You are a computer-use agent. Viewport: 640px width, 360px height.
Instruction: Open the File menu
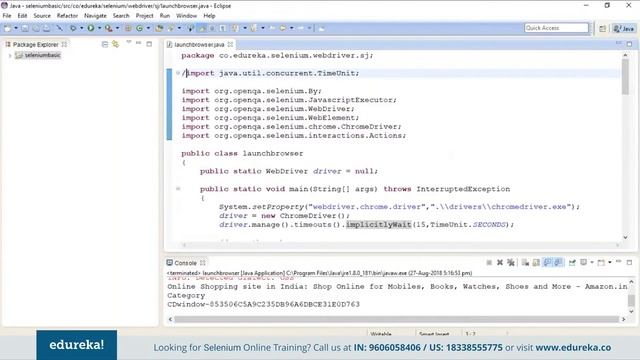coord(7,16)
